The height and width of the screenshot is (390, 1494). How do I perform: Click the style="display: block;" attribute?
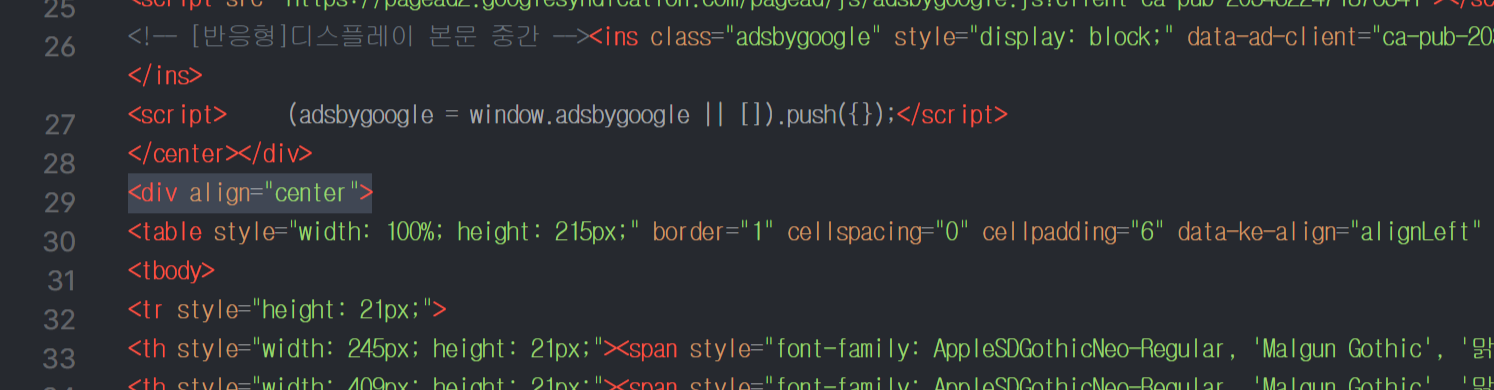click(1033, 37)
